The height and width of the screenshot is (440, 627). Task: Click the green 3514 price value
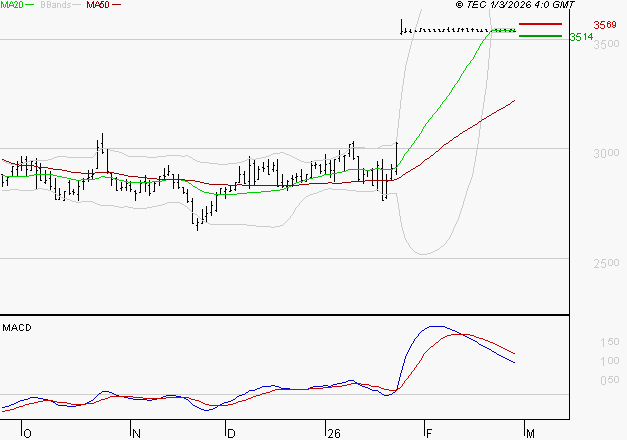(x=582, y=37)
